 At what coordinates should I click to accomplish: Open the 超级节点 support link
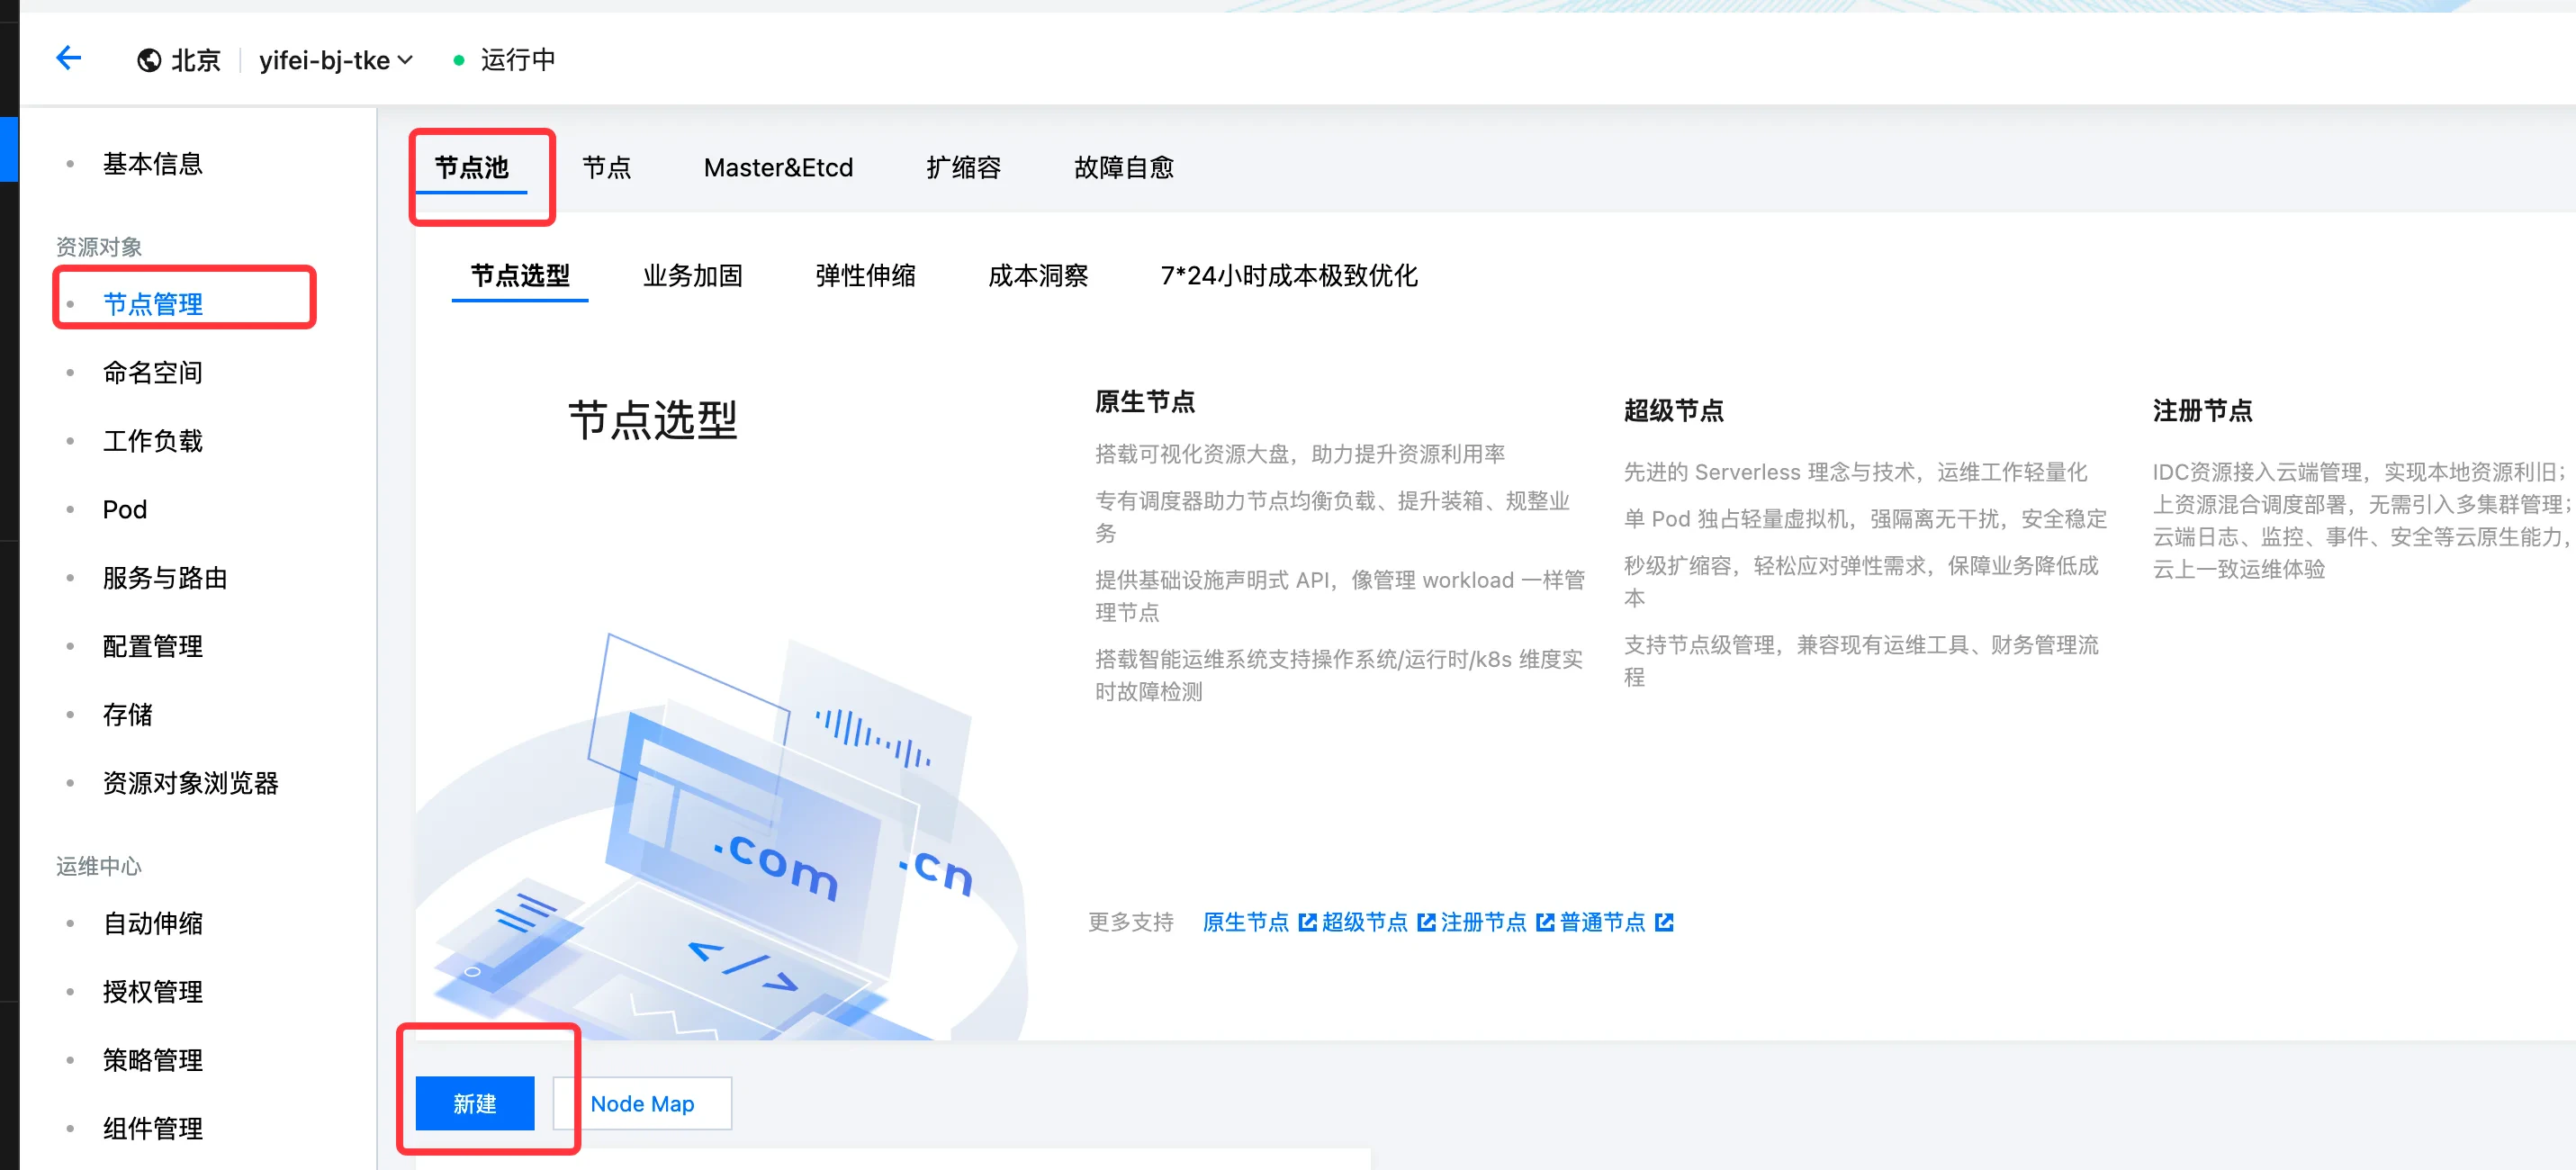pos(1364,922)
